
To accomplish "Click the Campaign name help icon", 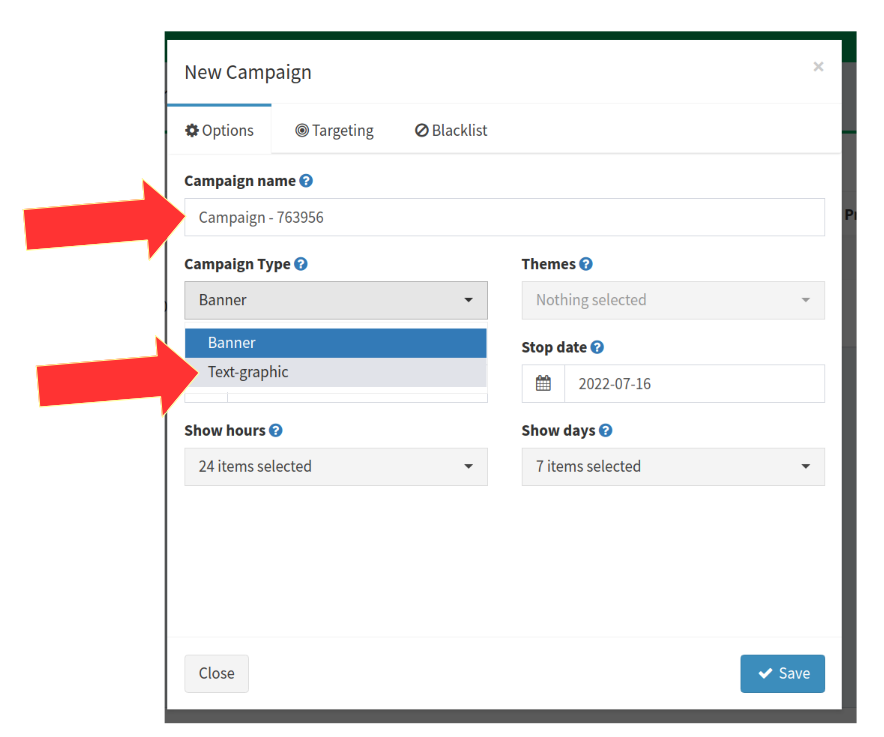I will [306, 181].
